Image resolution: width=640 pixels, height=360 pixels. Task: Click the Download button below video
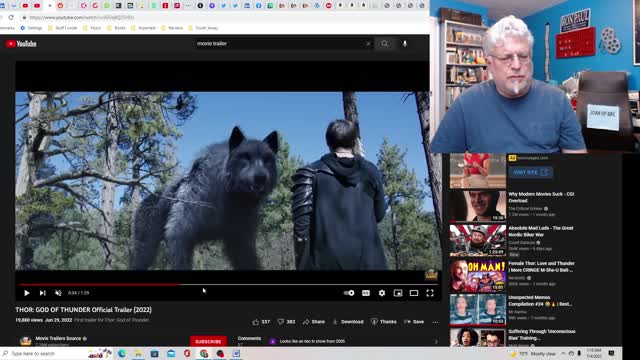point(348,322)
